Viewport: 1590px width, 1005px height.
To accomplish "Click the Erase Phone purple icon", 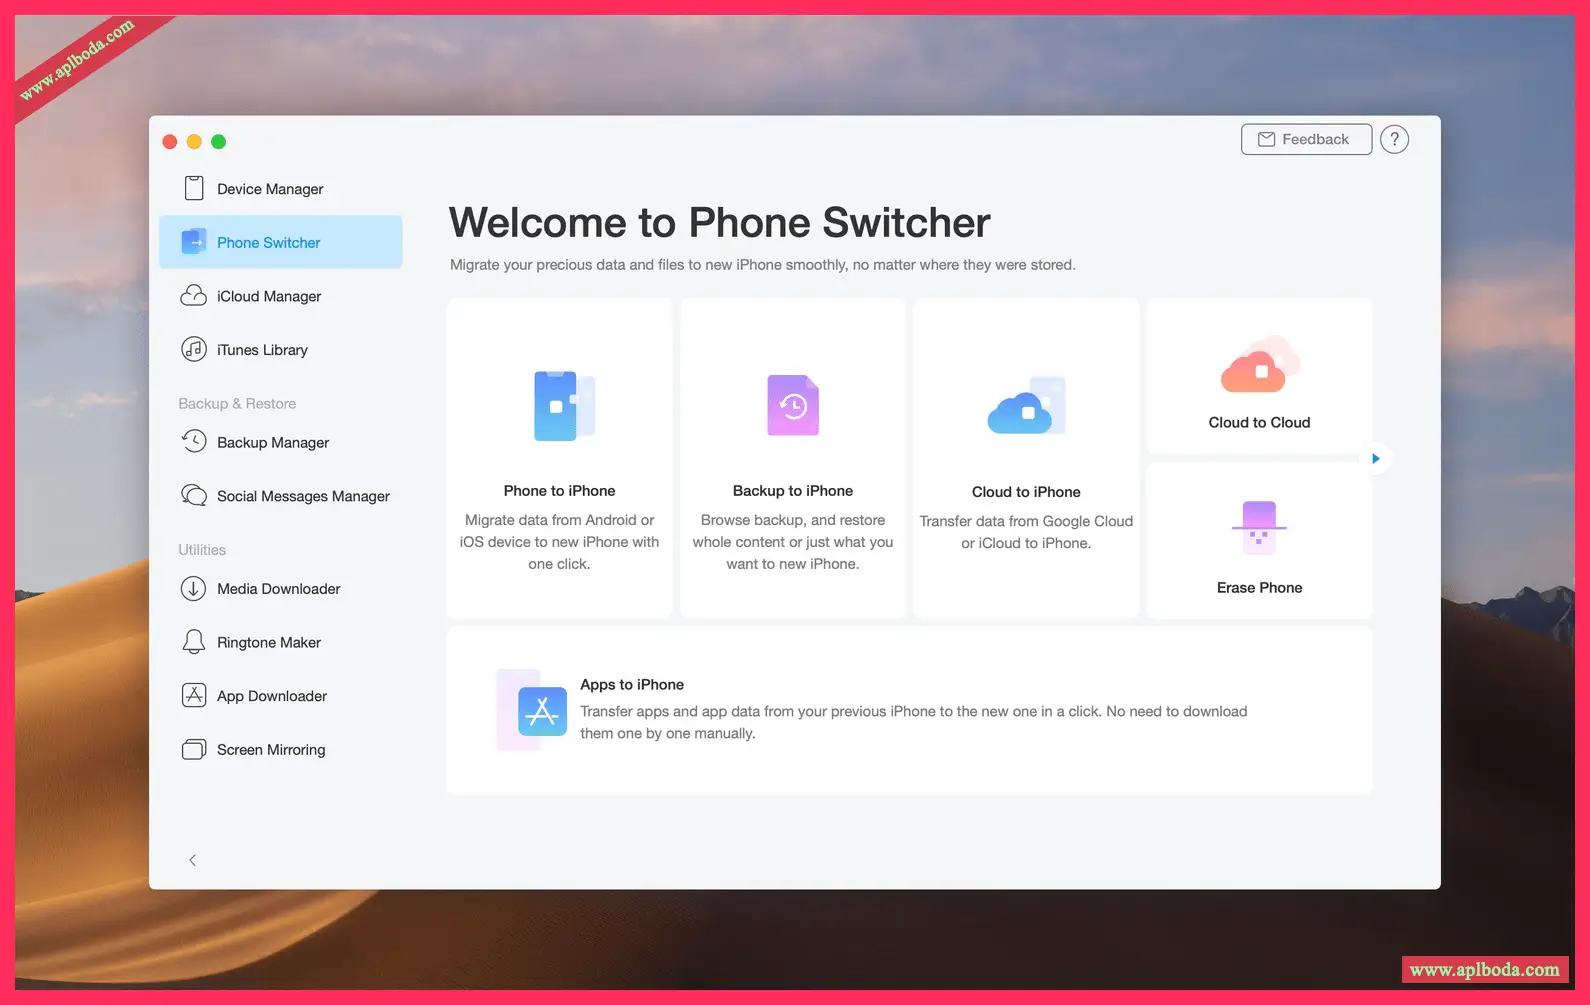I will pos(1259,527).
